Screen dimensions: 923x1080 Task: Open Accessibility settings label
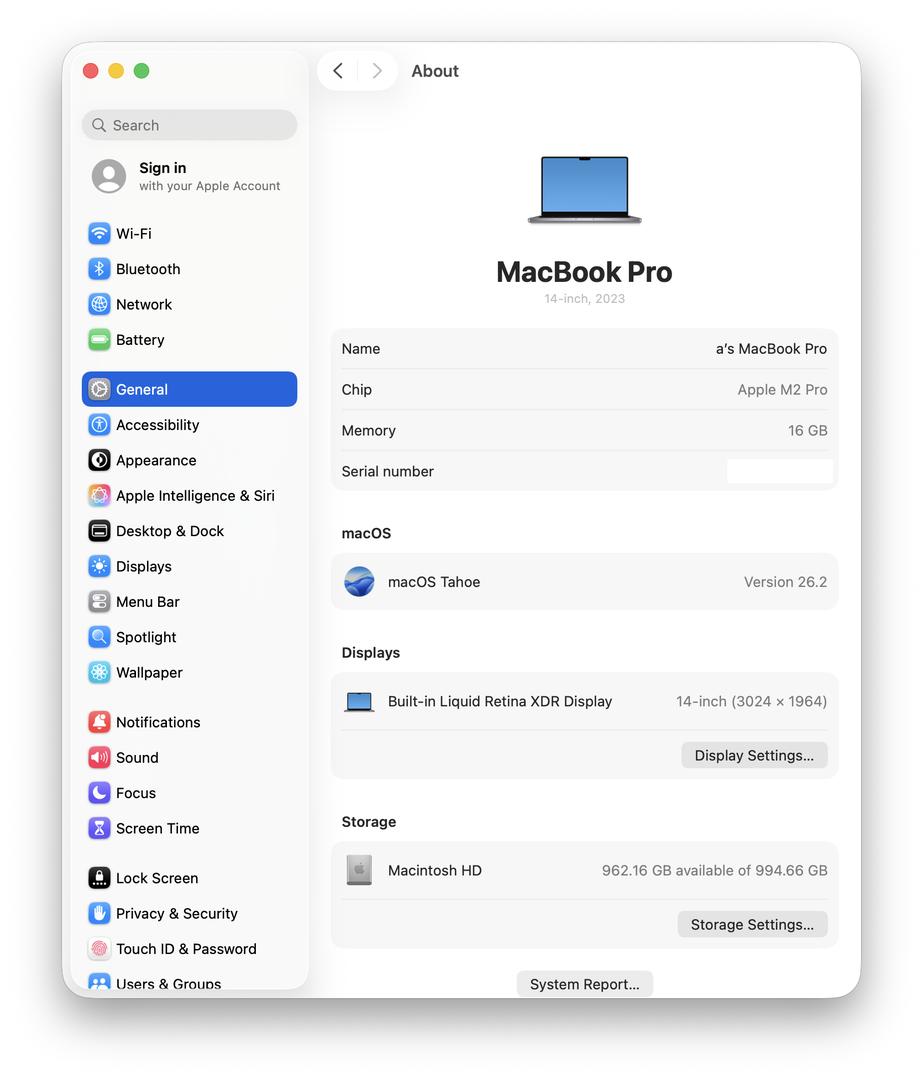pos(158,425)
